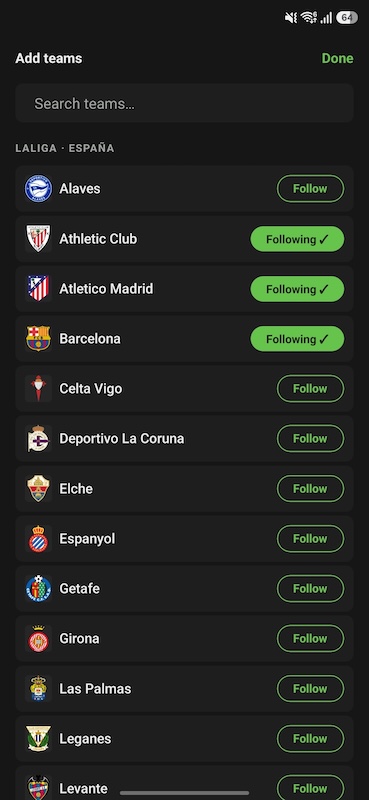Follow Girona
Viewport: 369px width, 800px height.
pos(310,639)
